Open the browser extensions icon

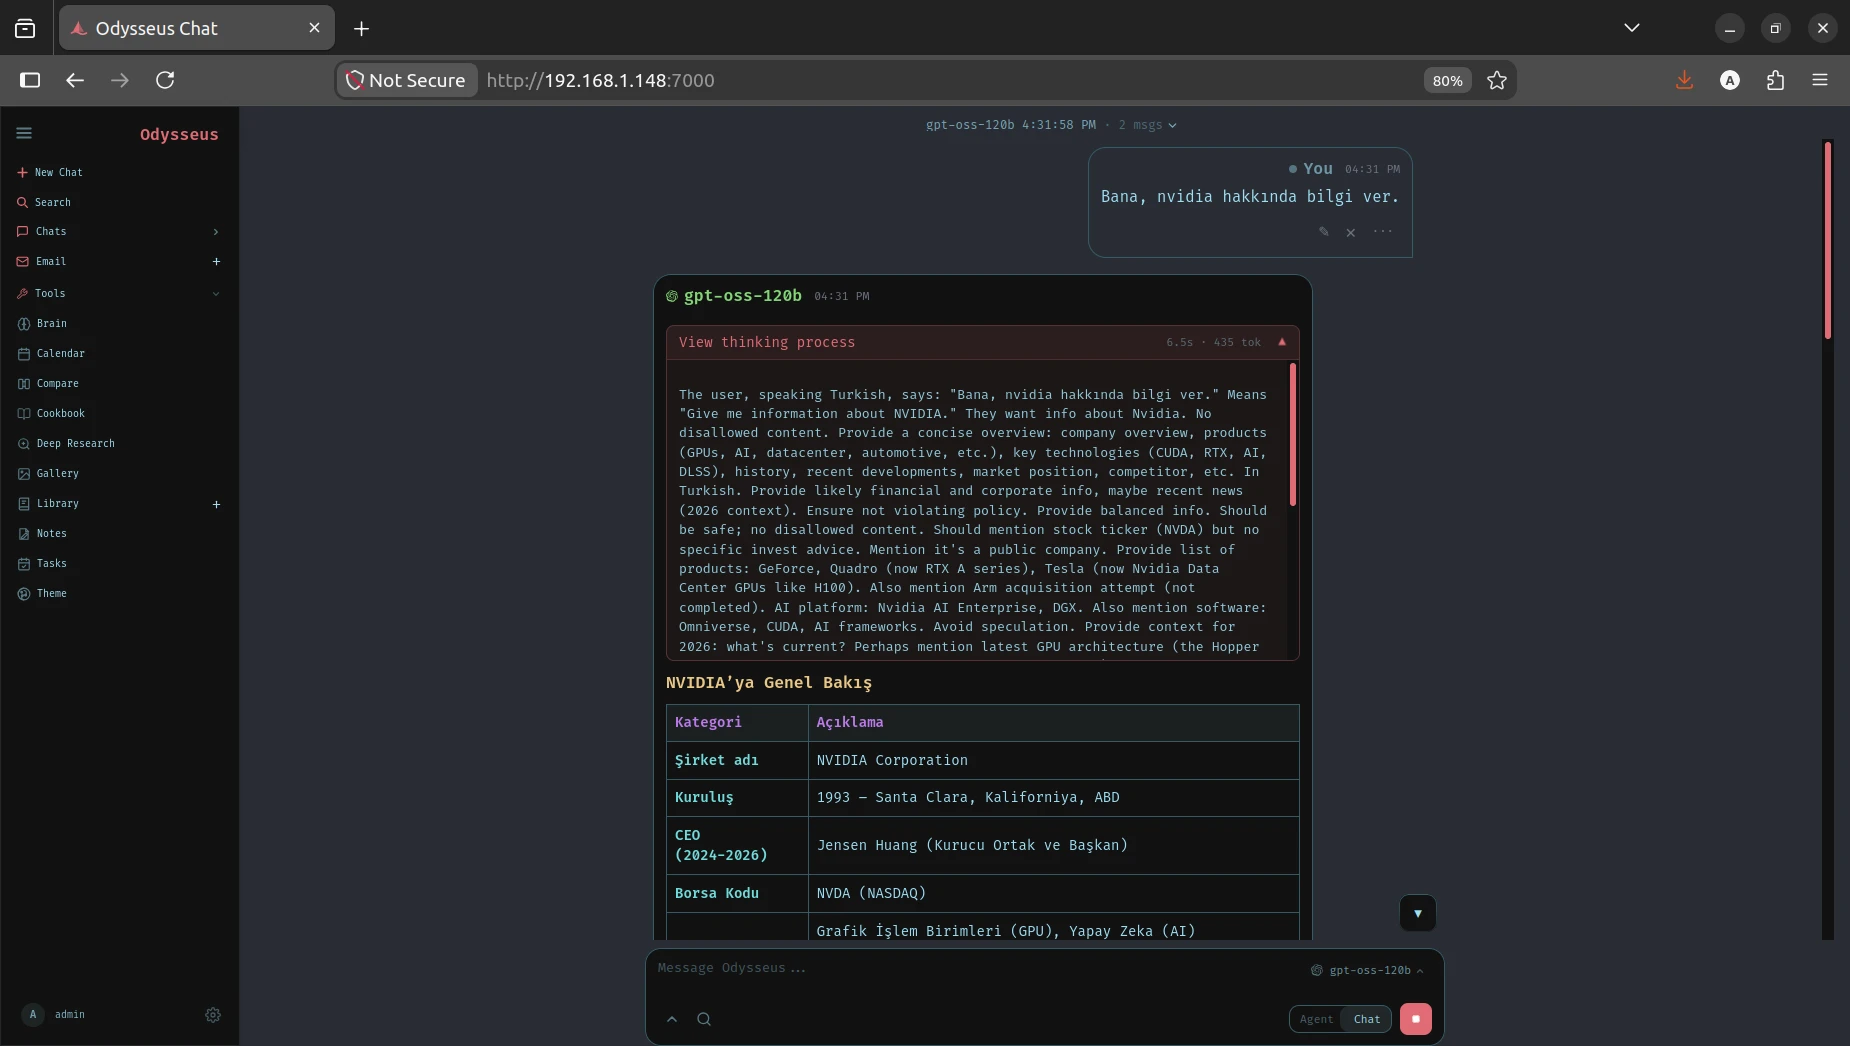pyautogui.click(x=1776, y=80)
